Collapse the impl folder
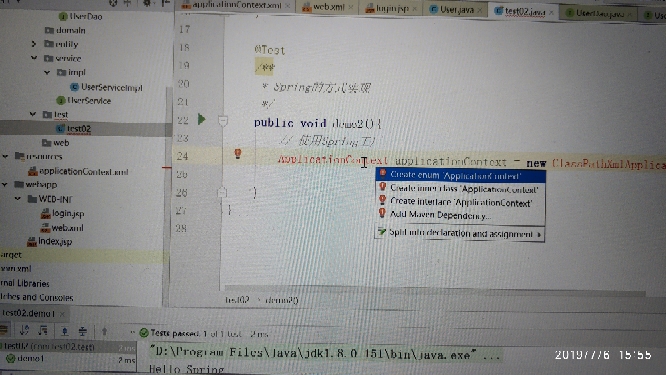 pos(47,72)
